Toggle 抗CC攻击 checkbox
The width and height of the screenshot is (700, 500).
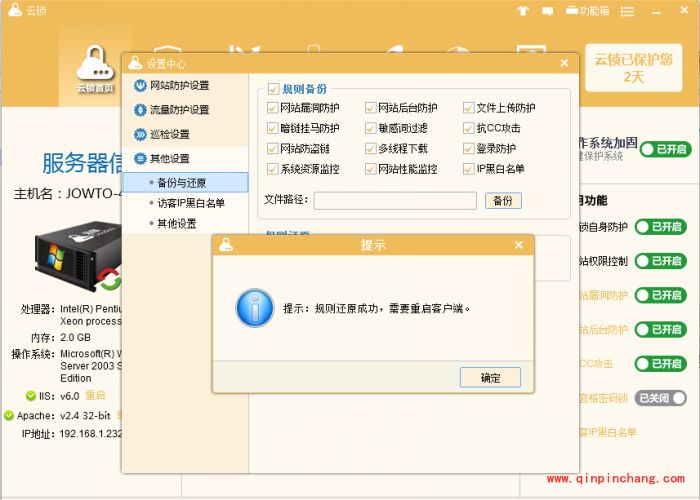pyautogui.click(x=468, y=128)
